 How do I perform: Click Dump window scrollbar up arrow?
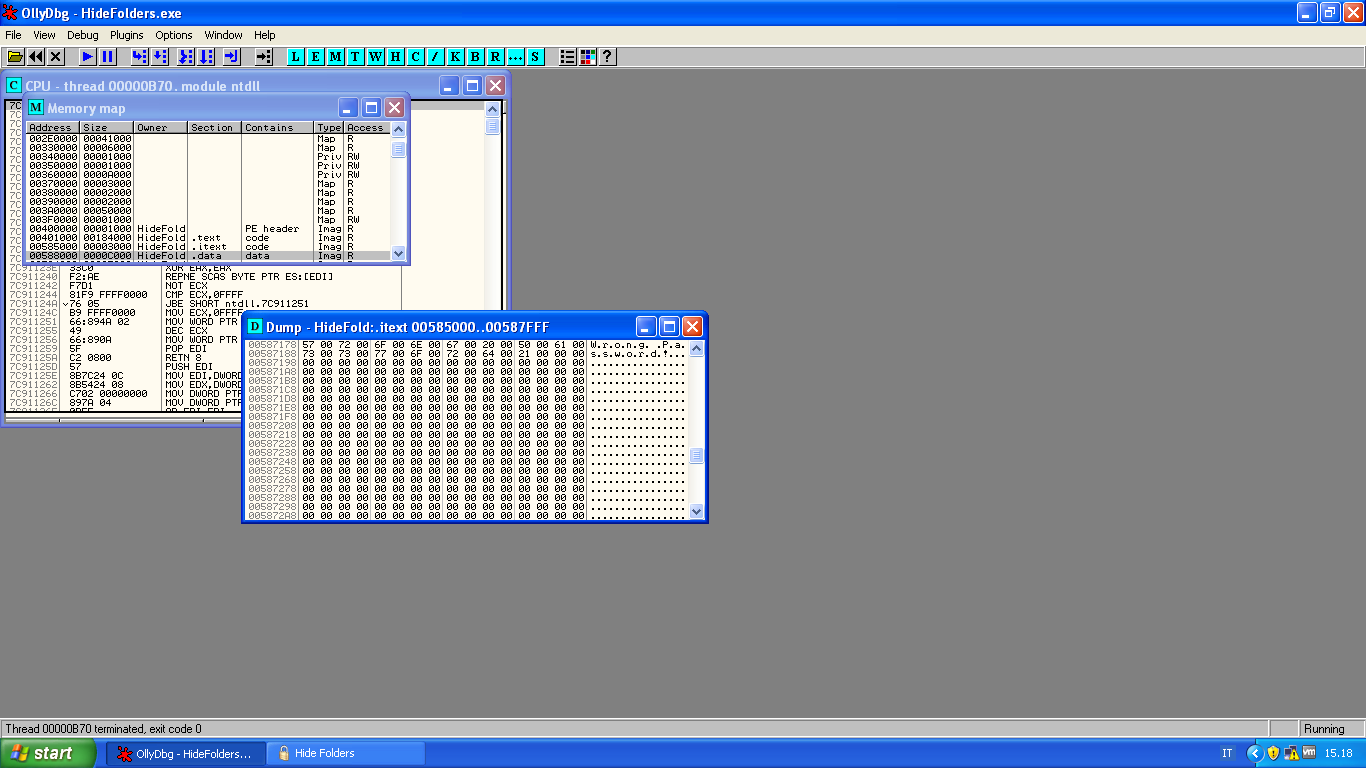[697, 347]
